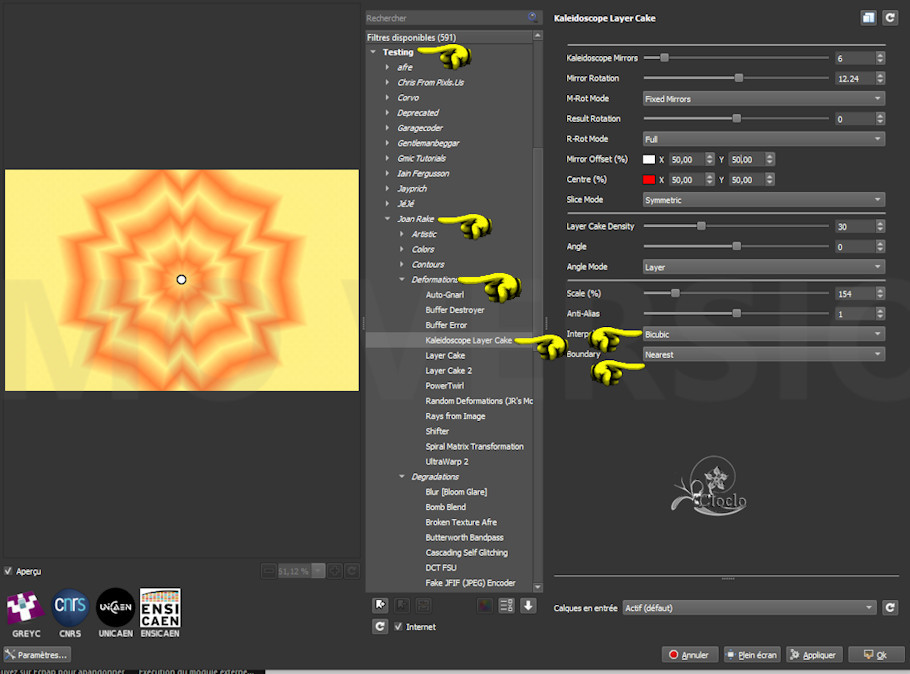Open the M-Rot Mode dropdown showing Fixed Mirrors
The image size is (910, 674).
tap(763, 99)
